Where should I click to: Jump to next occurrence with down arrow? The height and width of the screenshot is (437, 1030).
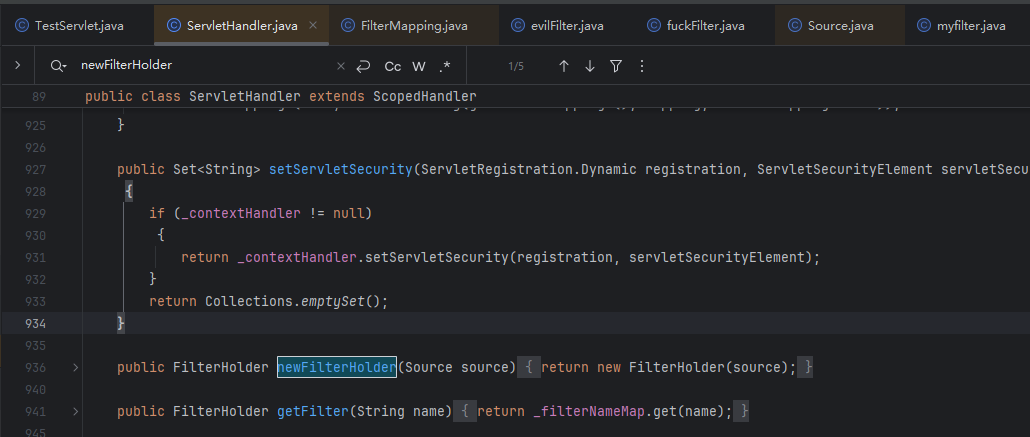tap(590, 66)
